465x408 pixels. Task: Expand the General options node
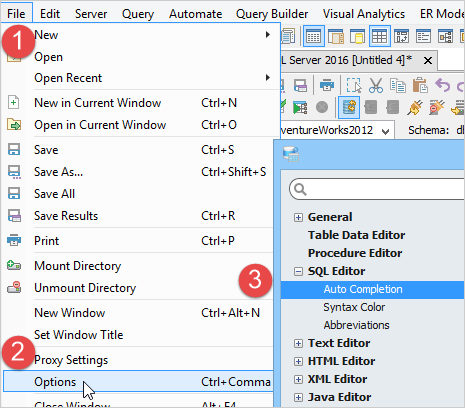point(298,217)
